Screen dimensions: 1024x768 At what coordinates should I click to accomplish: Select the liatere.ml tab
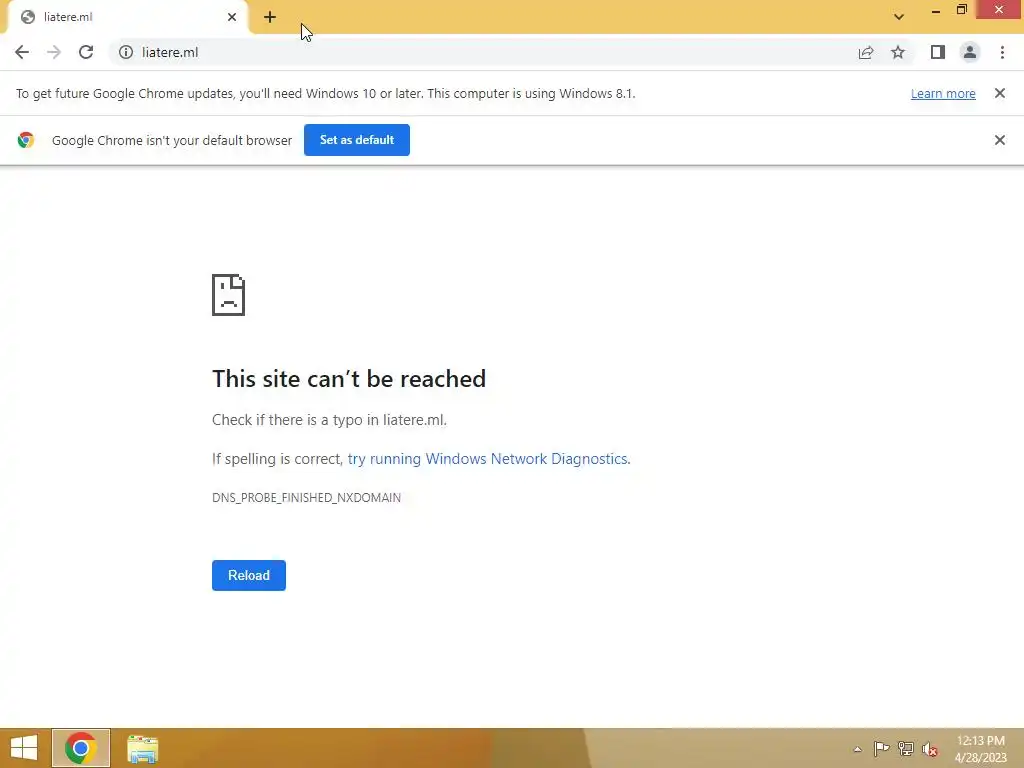point(124,17)
